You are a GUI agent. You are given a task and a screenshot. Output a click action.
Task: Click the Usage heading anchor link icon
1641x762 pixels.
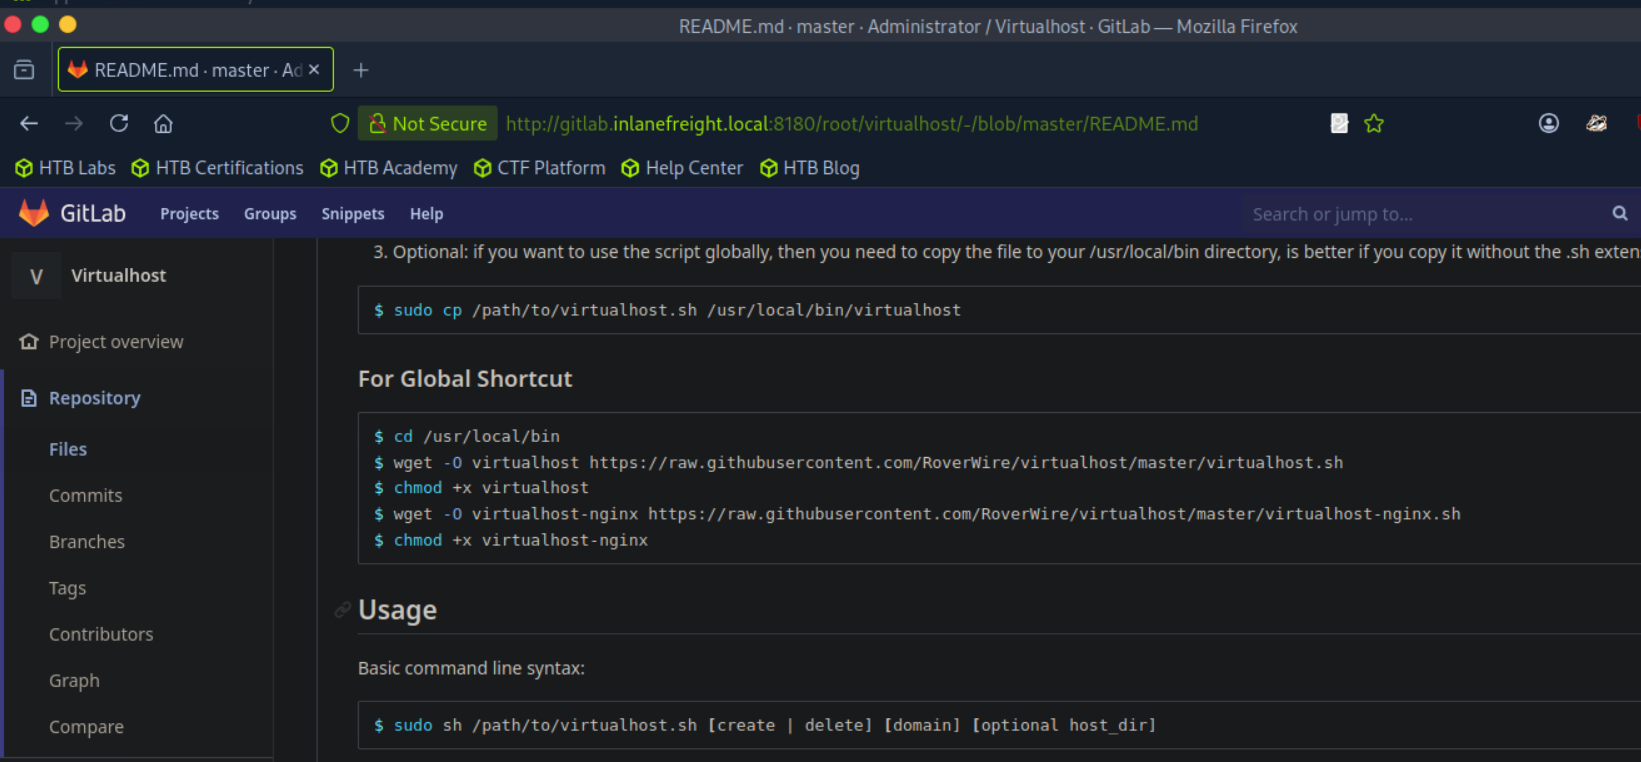pos(343,610)
